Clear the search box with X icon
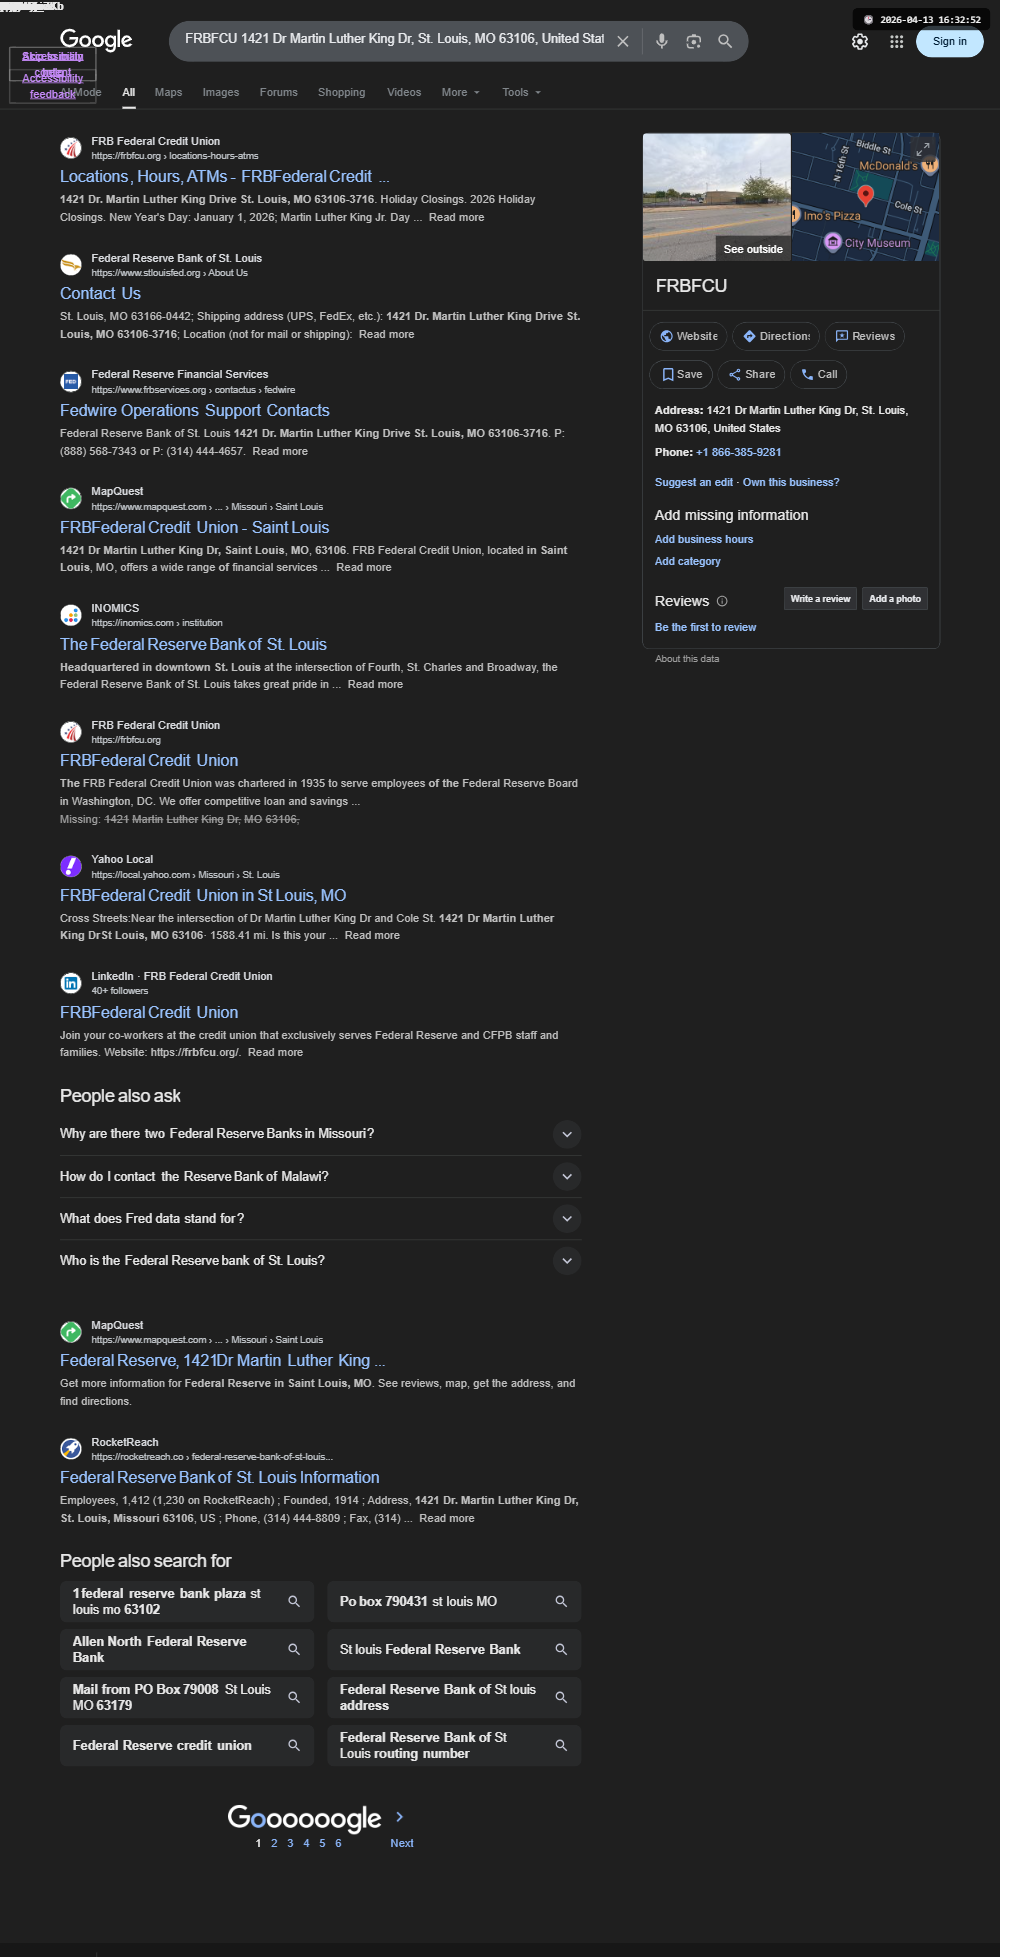 (622, 41)
